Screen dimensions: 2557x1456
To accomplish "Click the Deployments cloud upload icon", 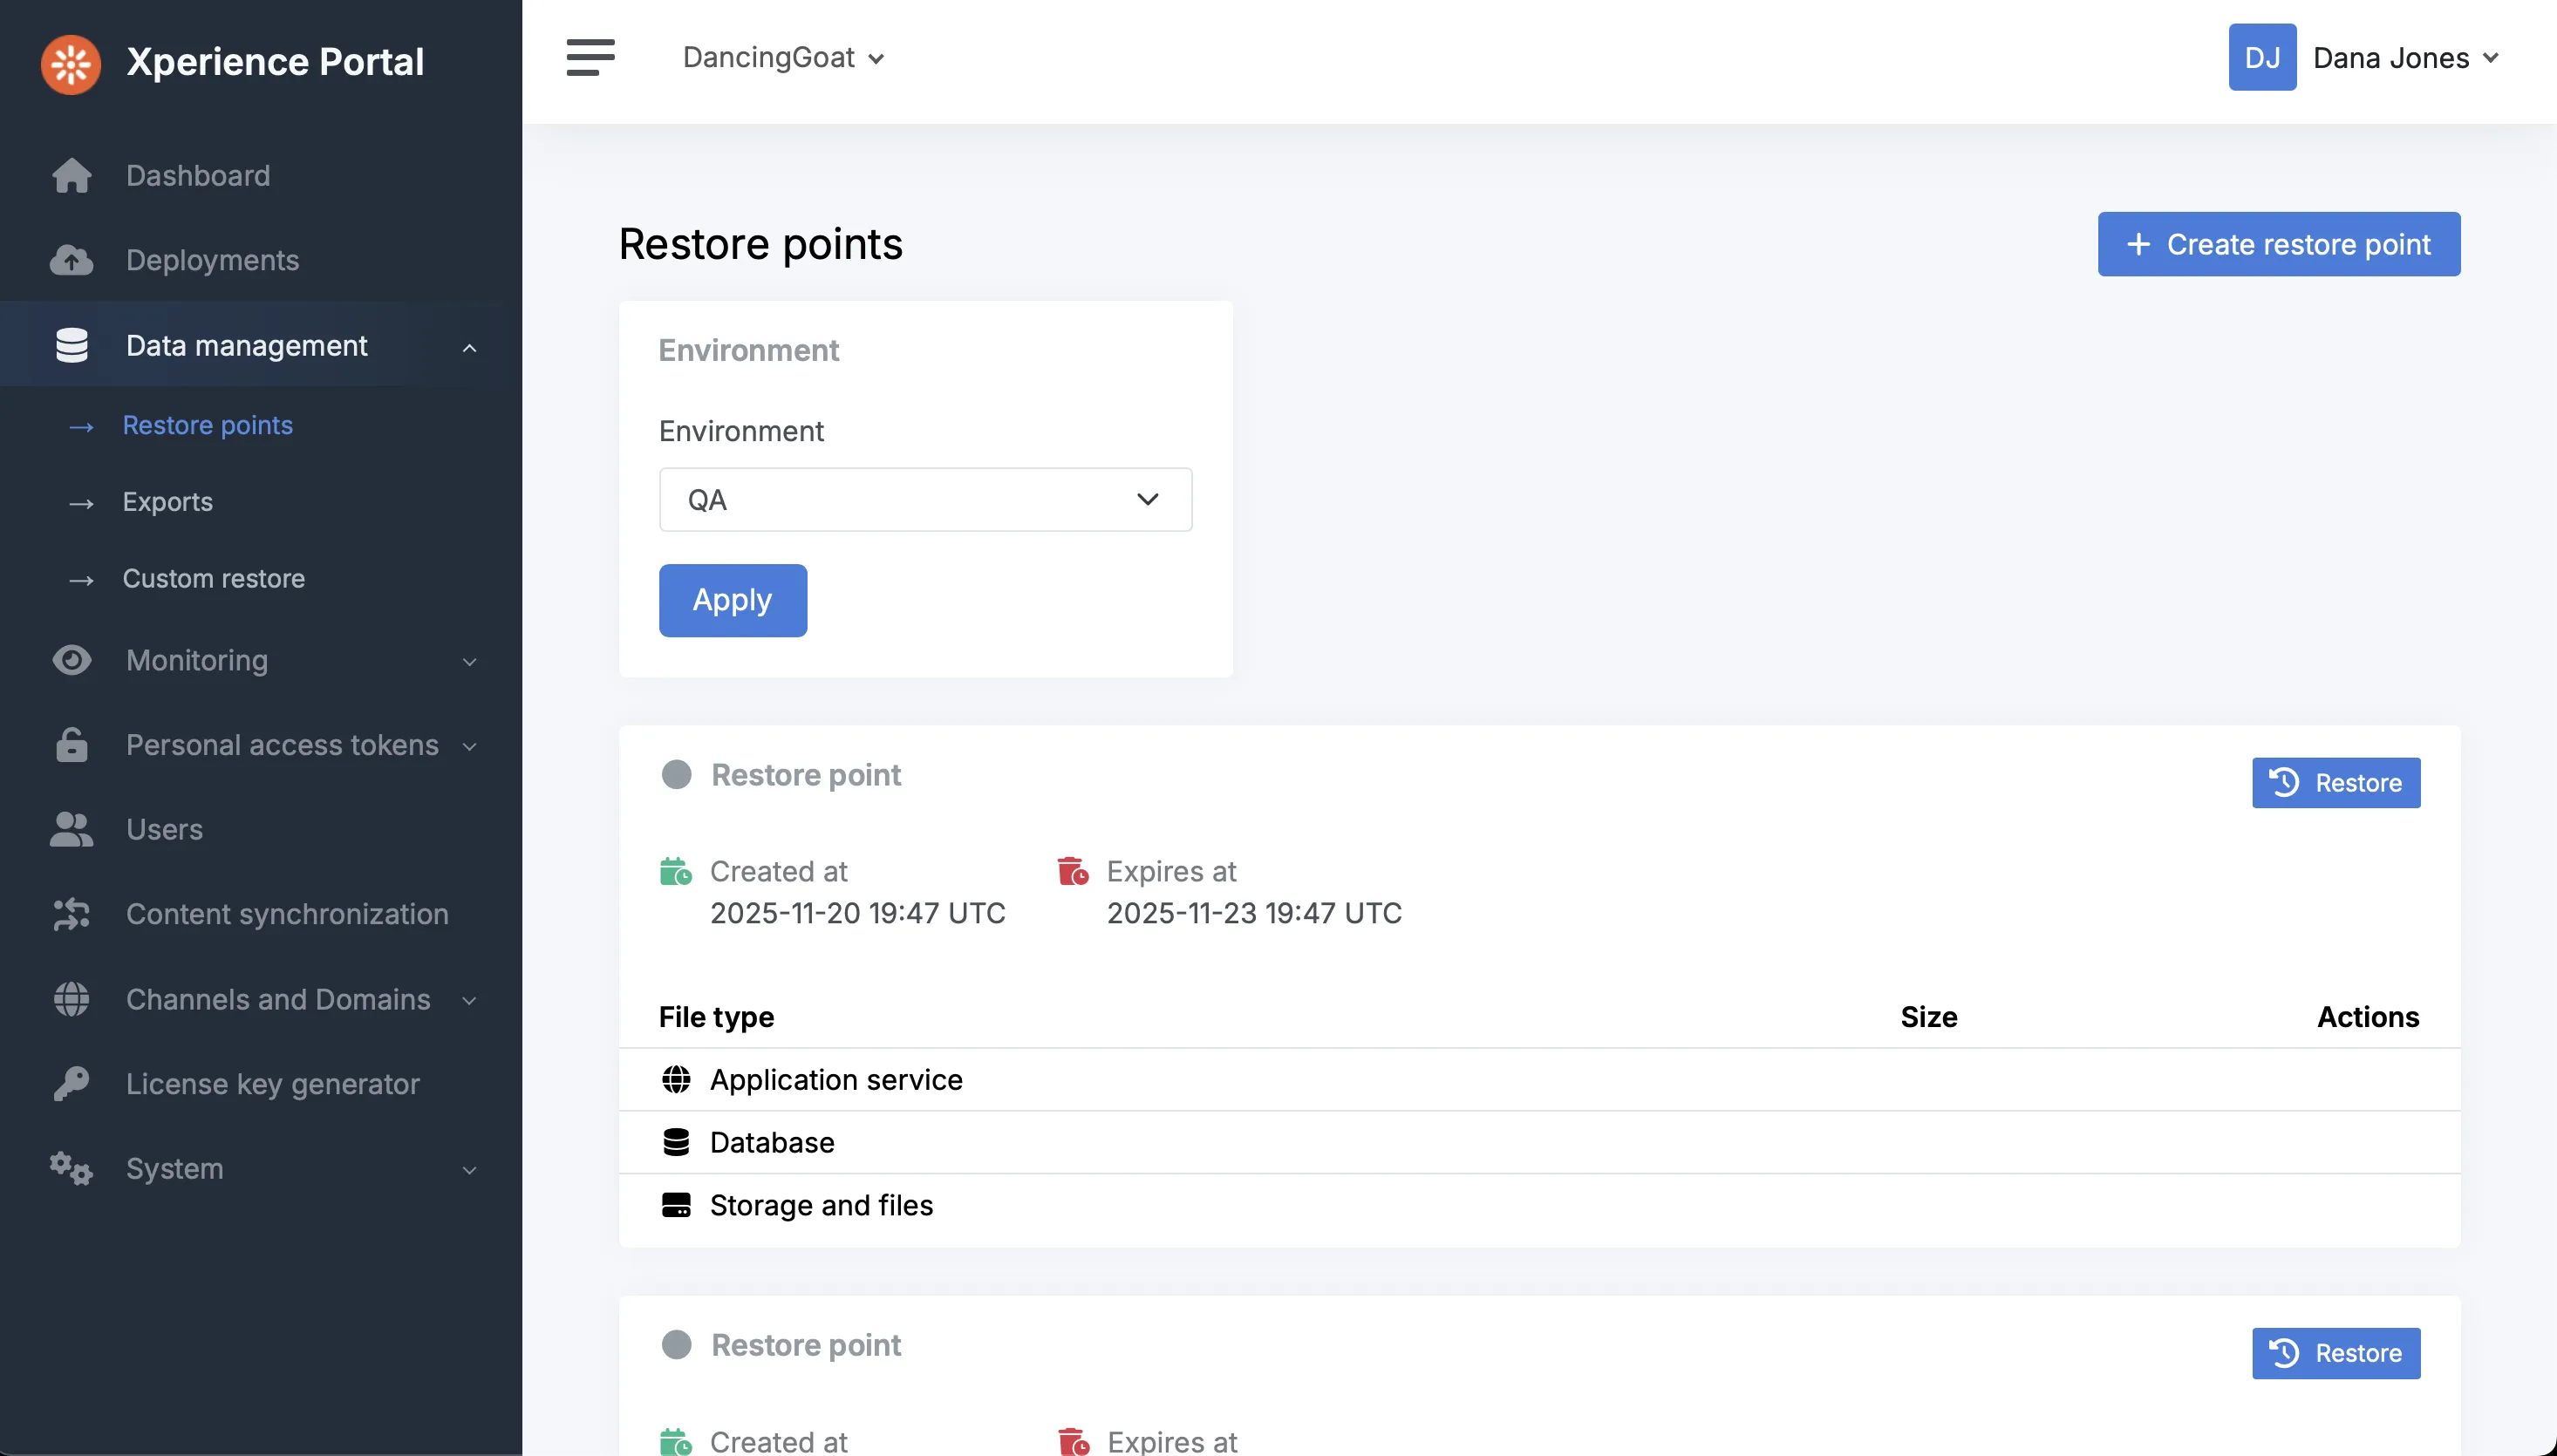I will click(x=71, y=260).
